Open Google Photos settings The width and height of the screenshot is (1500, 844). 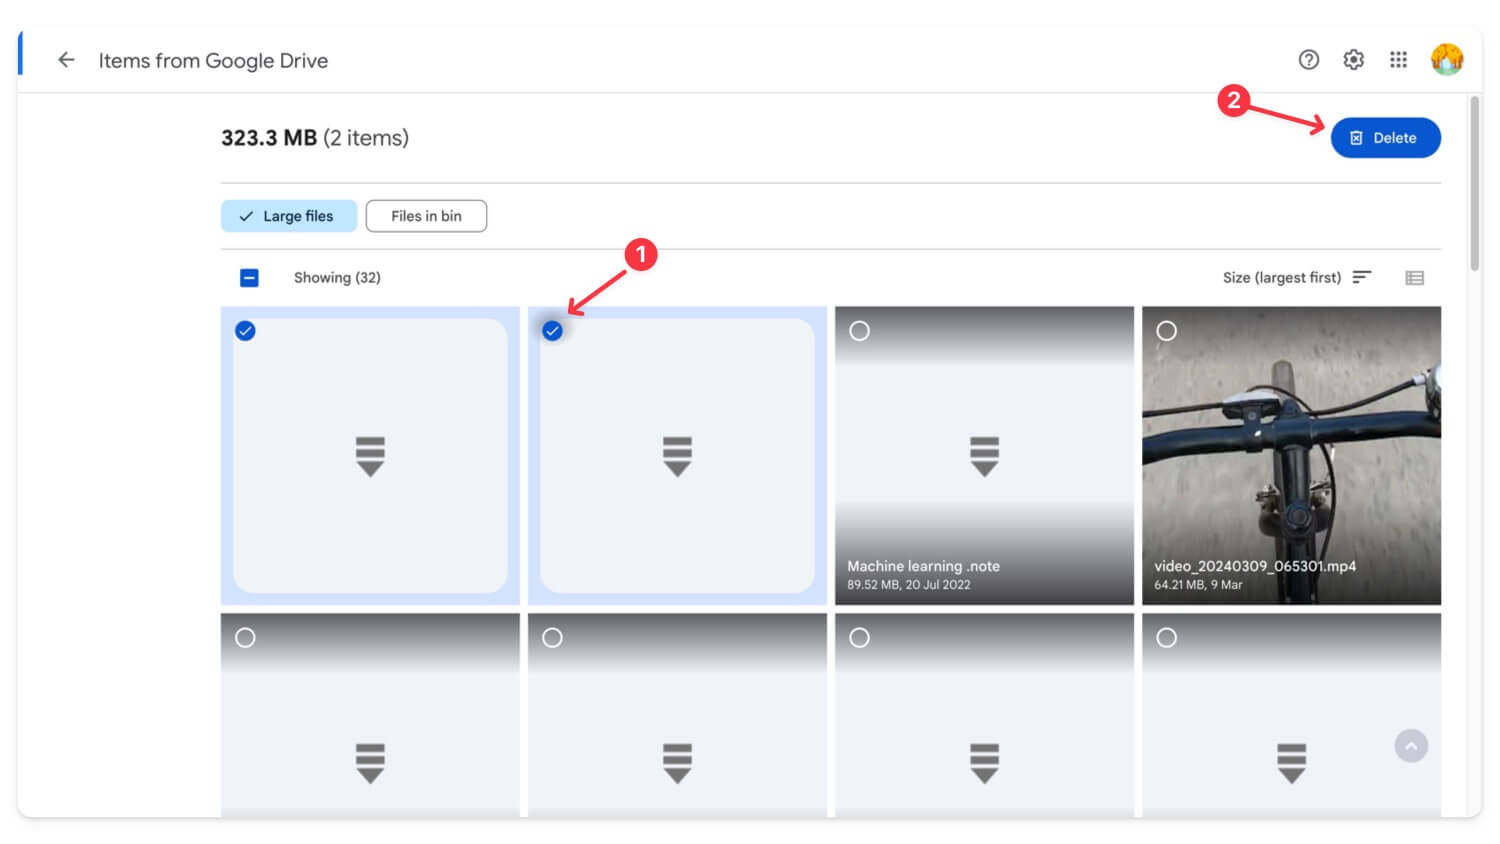pyautogui.click(x=1353, y=59)
